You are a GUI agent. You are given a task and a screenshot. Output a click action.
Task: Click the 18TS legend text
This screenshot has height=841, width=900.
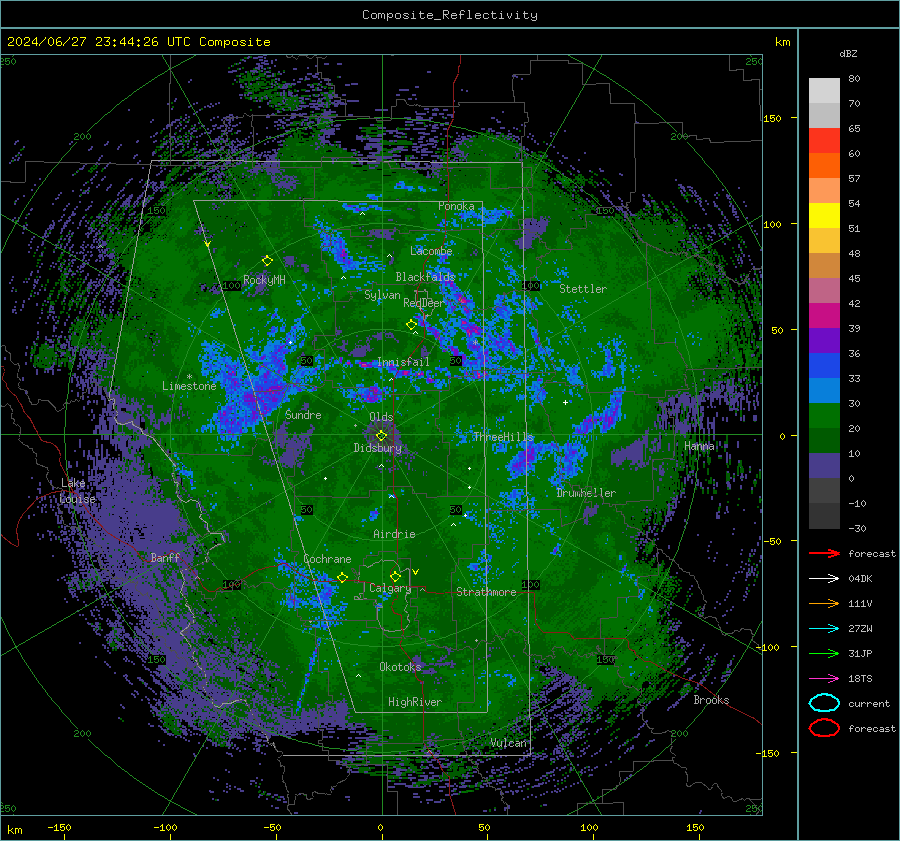click(860, 678)
